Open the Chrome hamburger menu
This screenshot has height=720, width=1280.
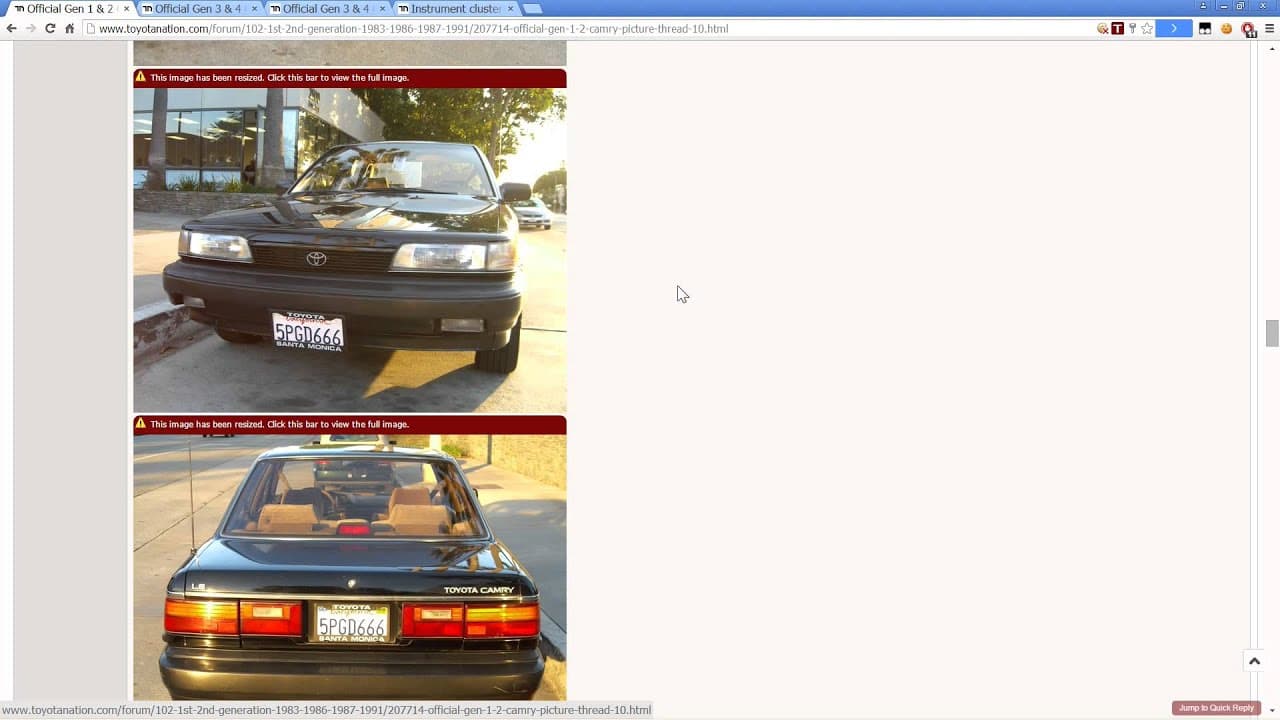(1269, 29)
